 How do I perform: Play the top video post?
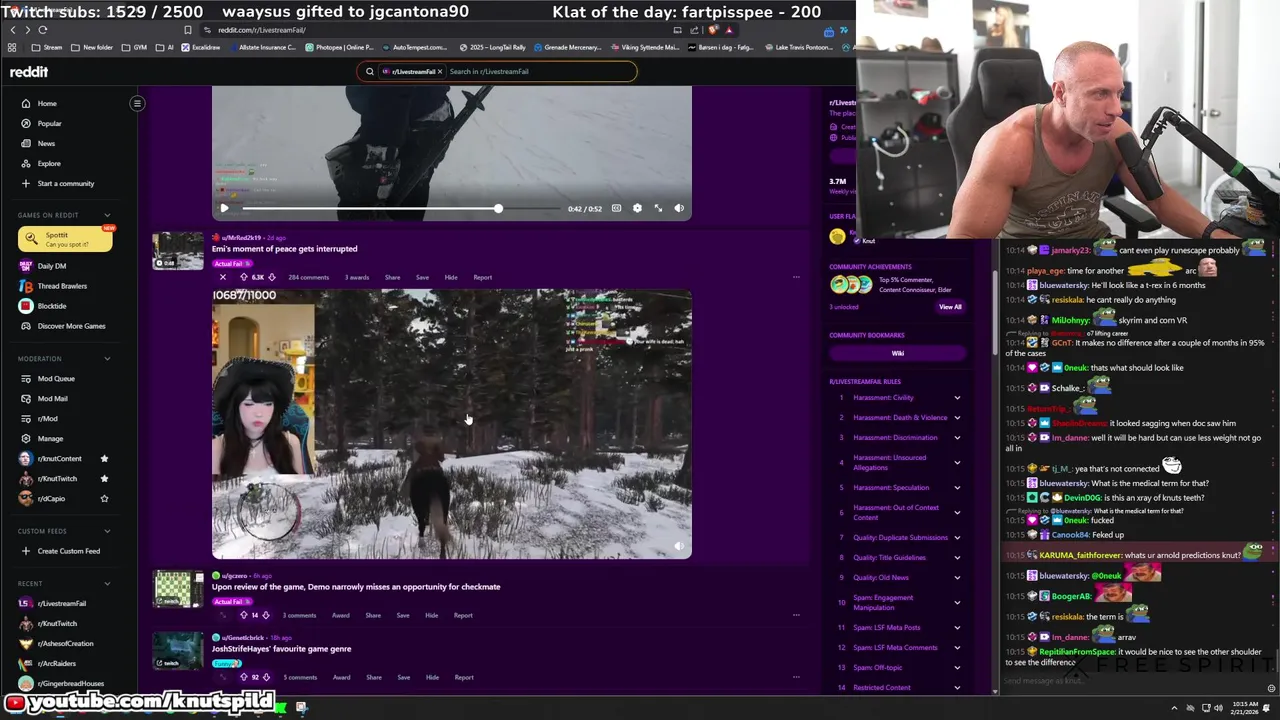pos(224,208)
